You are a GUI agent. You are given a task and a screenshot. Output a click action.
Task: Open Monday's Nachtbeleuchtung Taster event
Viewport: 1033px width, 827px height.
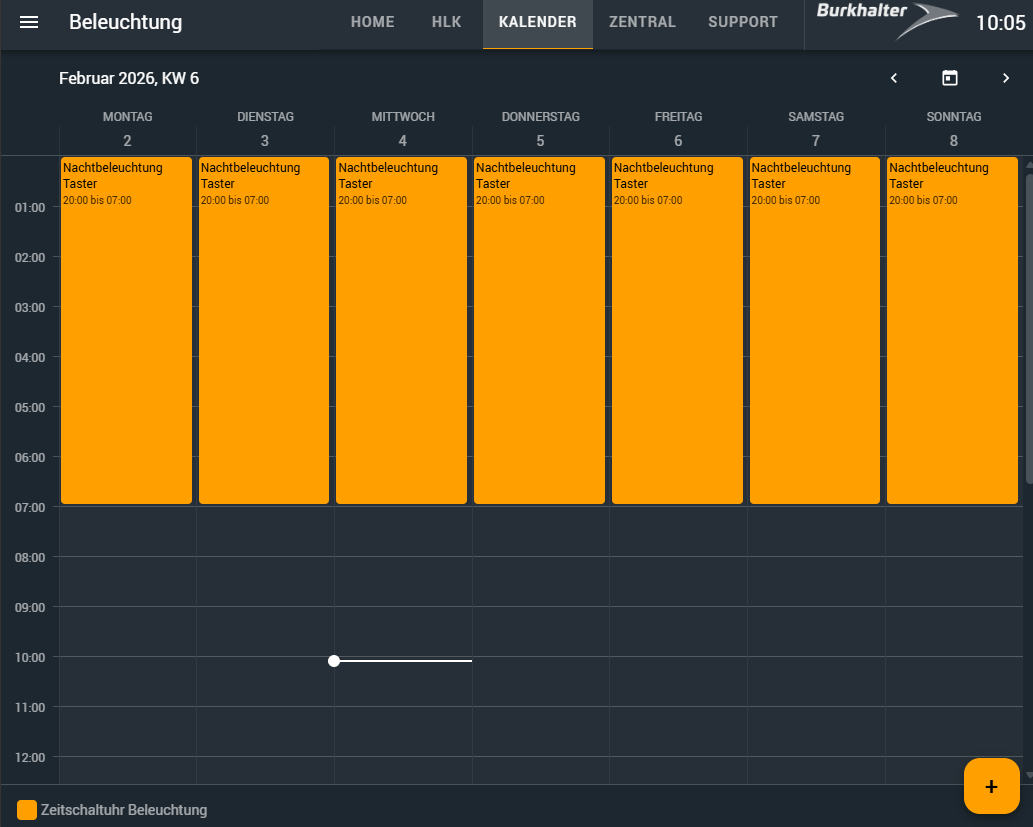click(126, 330)
